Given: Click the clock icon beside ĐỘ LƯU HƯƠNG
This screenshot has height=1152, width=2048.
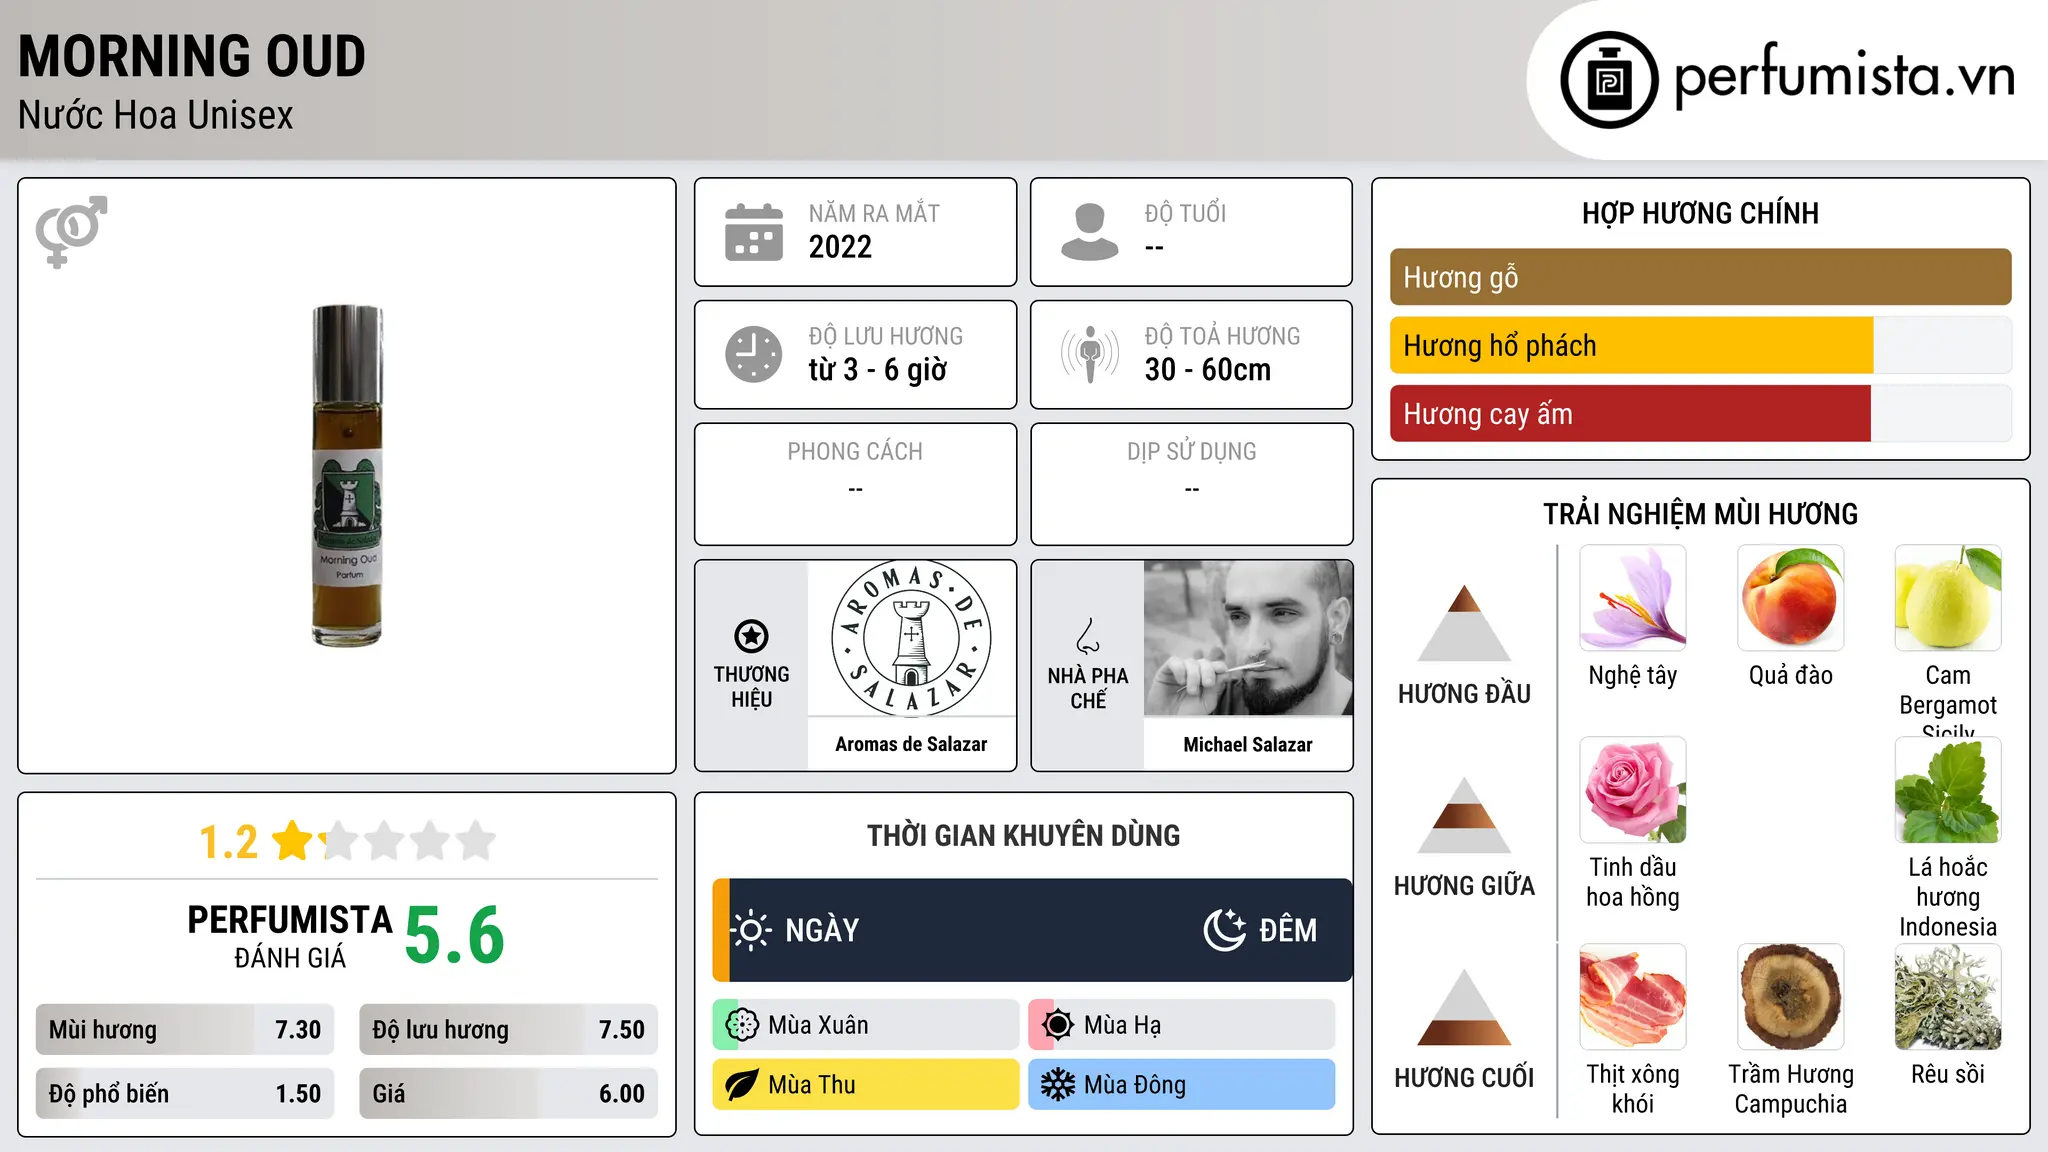Looking at the screenshot, I should (x=754, y=354).
